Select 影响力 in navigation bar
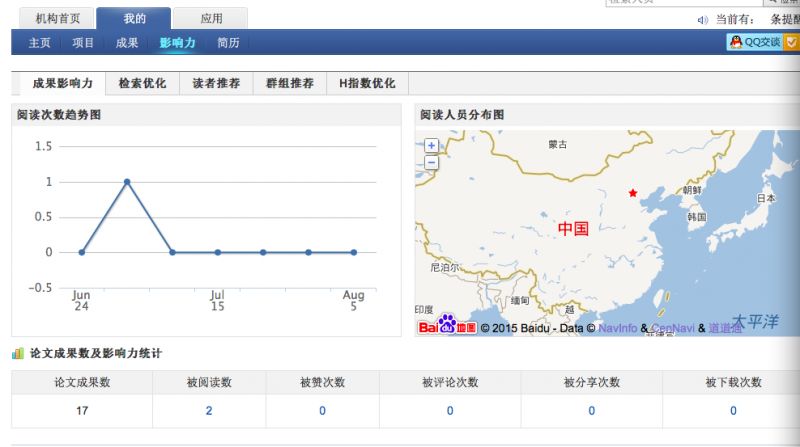The height and width of the screenshot is (447, 800). point(177,43)
